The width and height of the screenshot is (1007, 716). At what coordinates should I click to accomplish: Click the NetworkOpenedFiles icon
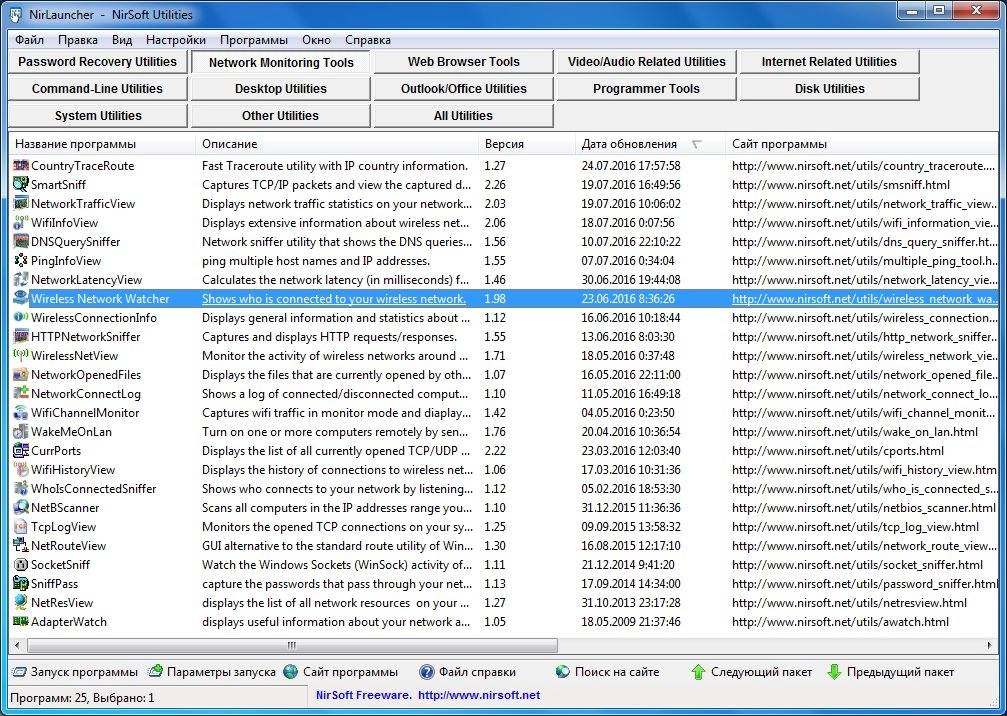(21, 375)
